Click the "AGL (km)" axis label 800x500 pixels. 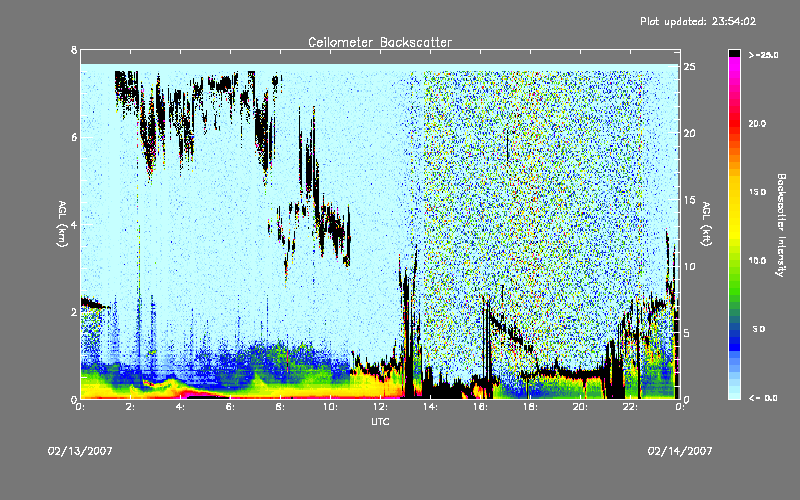pyautogui.click(x=62, y=224)
